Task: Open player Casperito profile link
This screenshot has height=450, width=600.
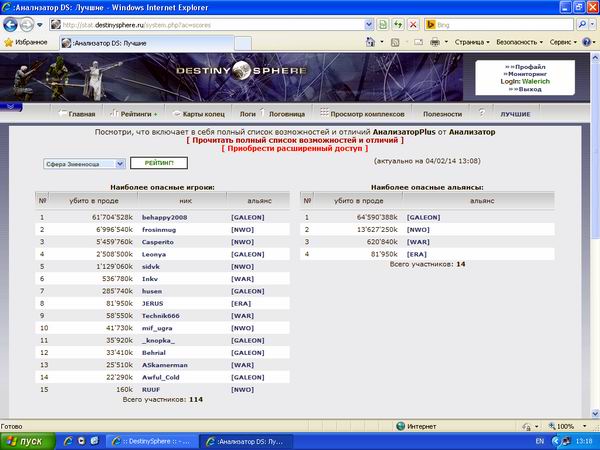Action: 158,242
